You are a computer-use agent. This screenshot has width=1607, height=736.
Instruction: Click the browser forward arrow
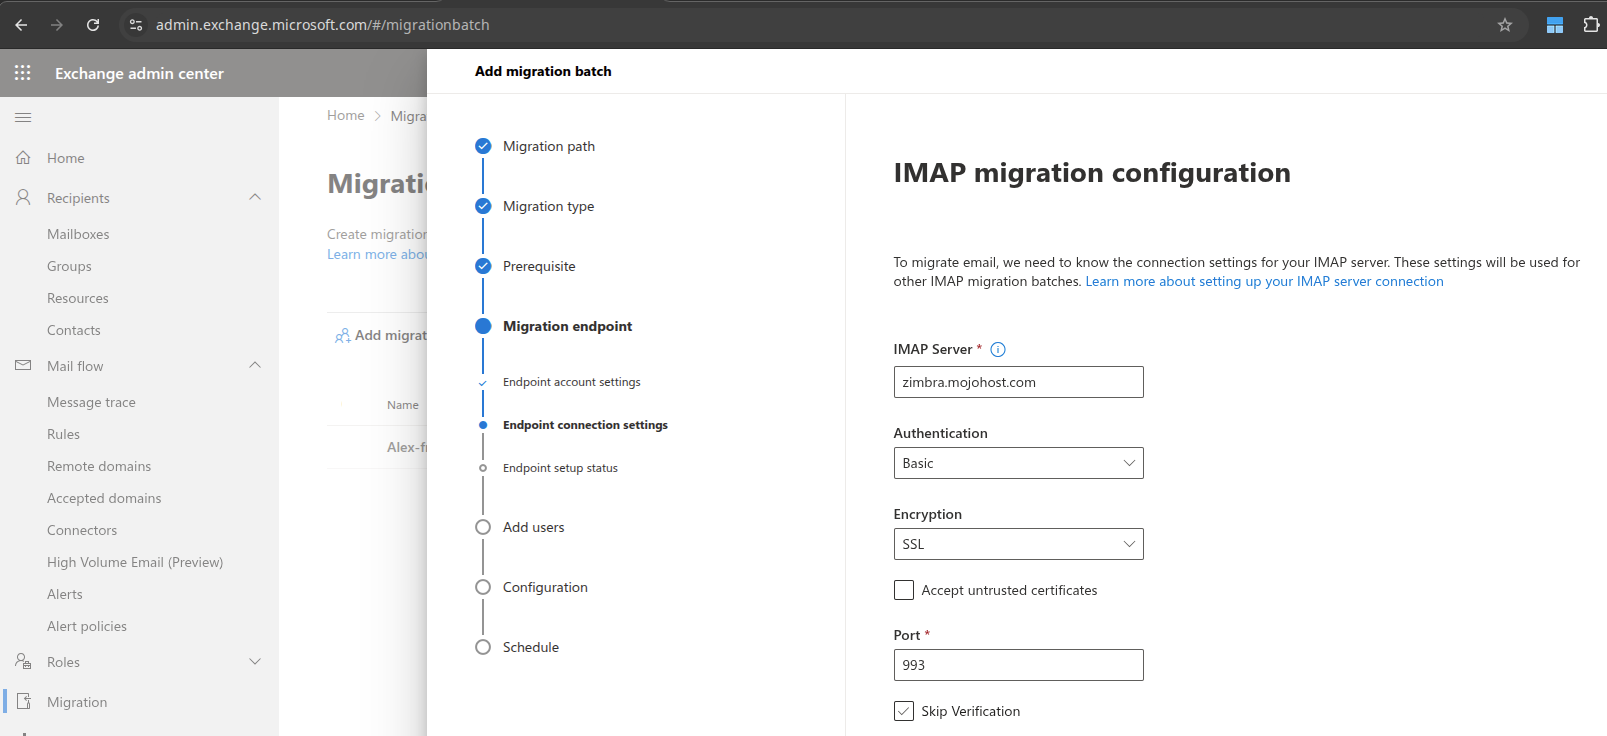tap(57, 25)
